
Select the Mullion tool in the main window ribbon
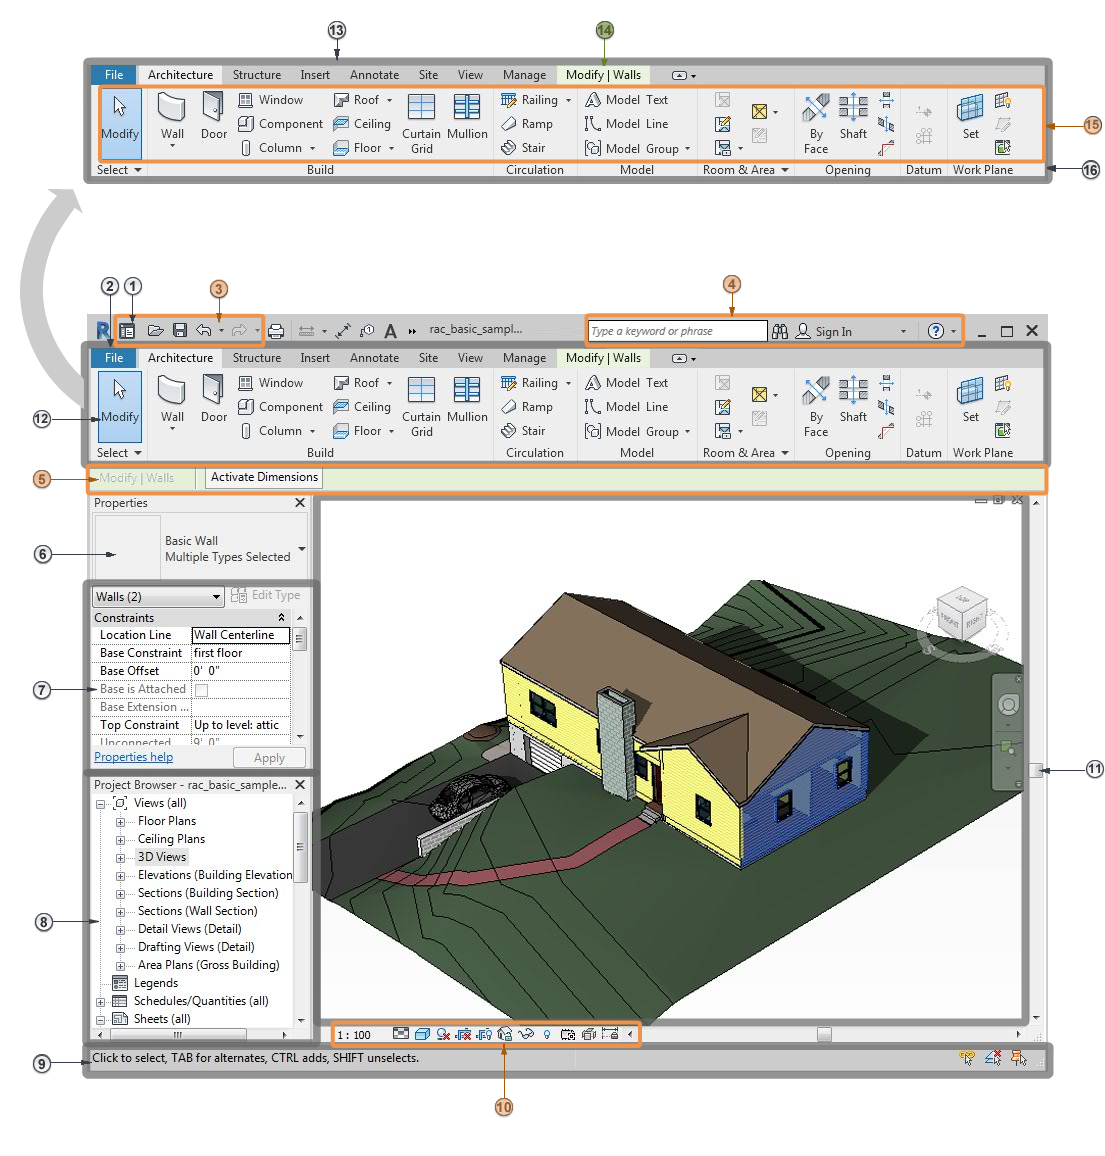point(467,400)
